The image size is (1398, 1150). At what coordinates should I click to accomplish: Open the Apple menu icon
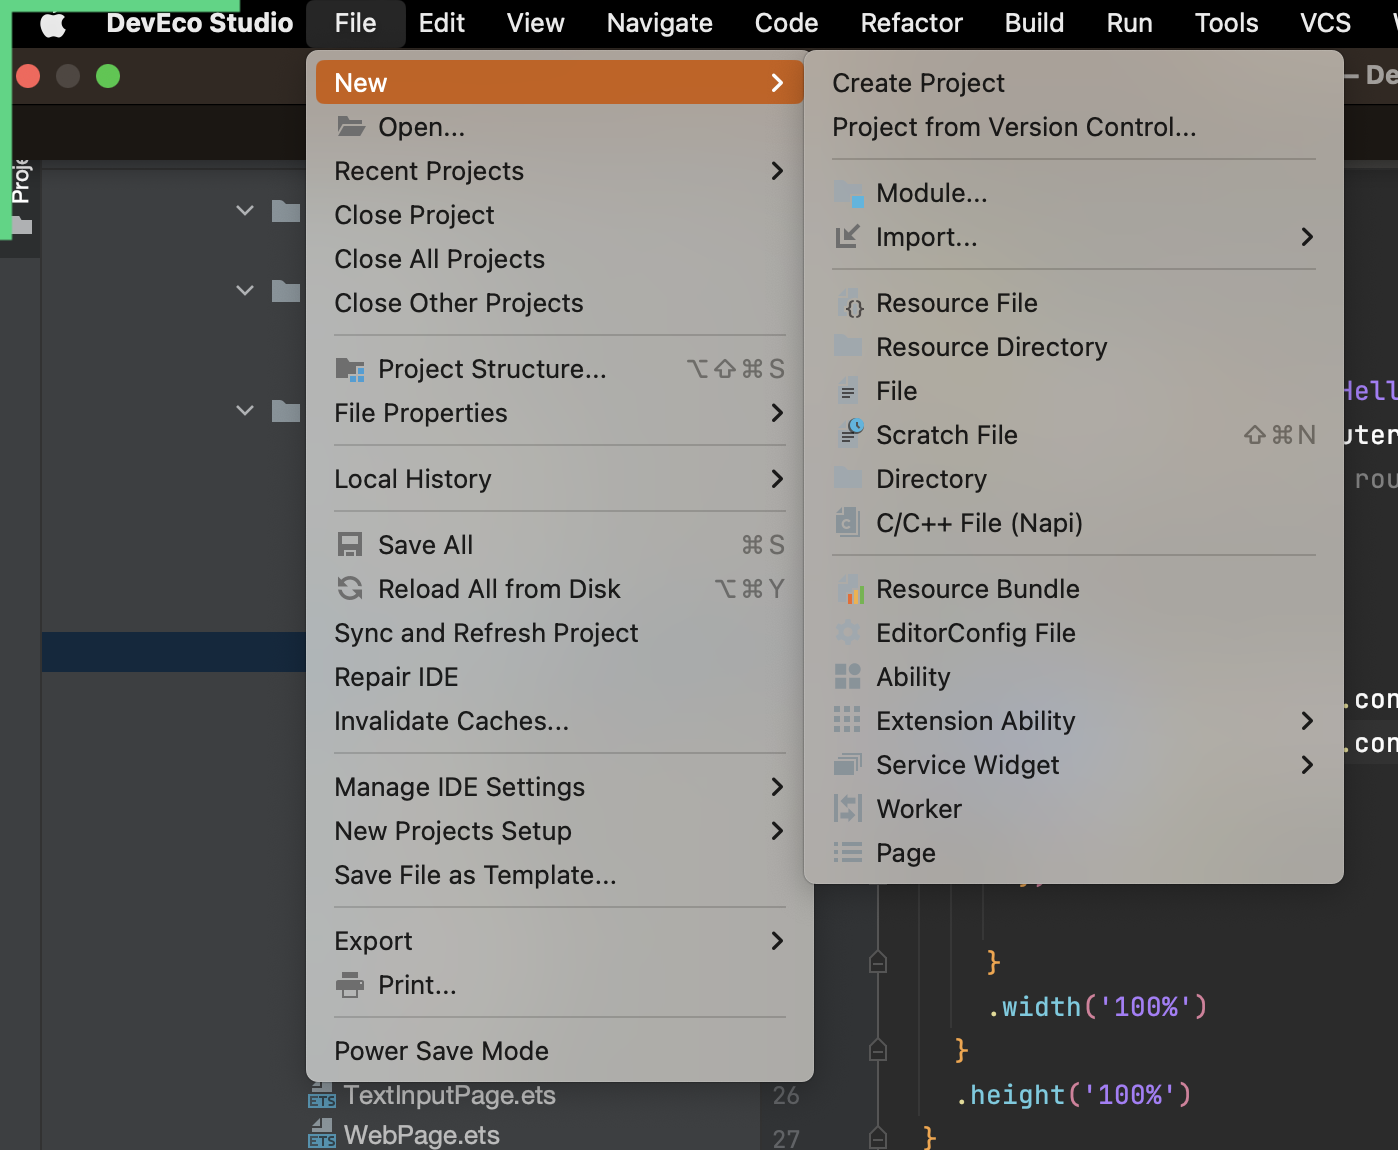click(x=53, y=23)
